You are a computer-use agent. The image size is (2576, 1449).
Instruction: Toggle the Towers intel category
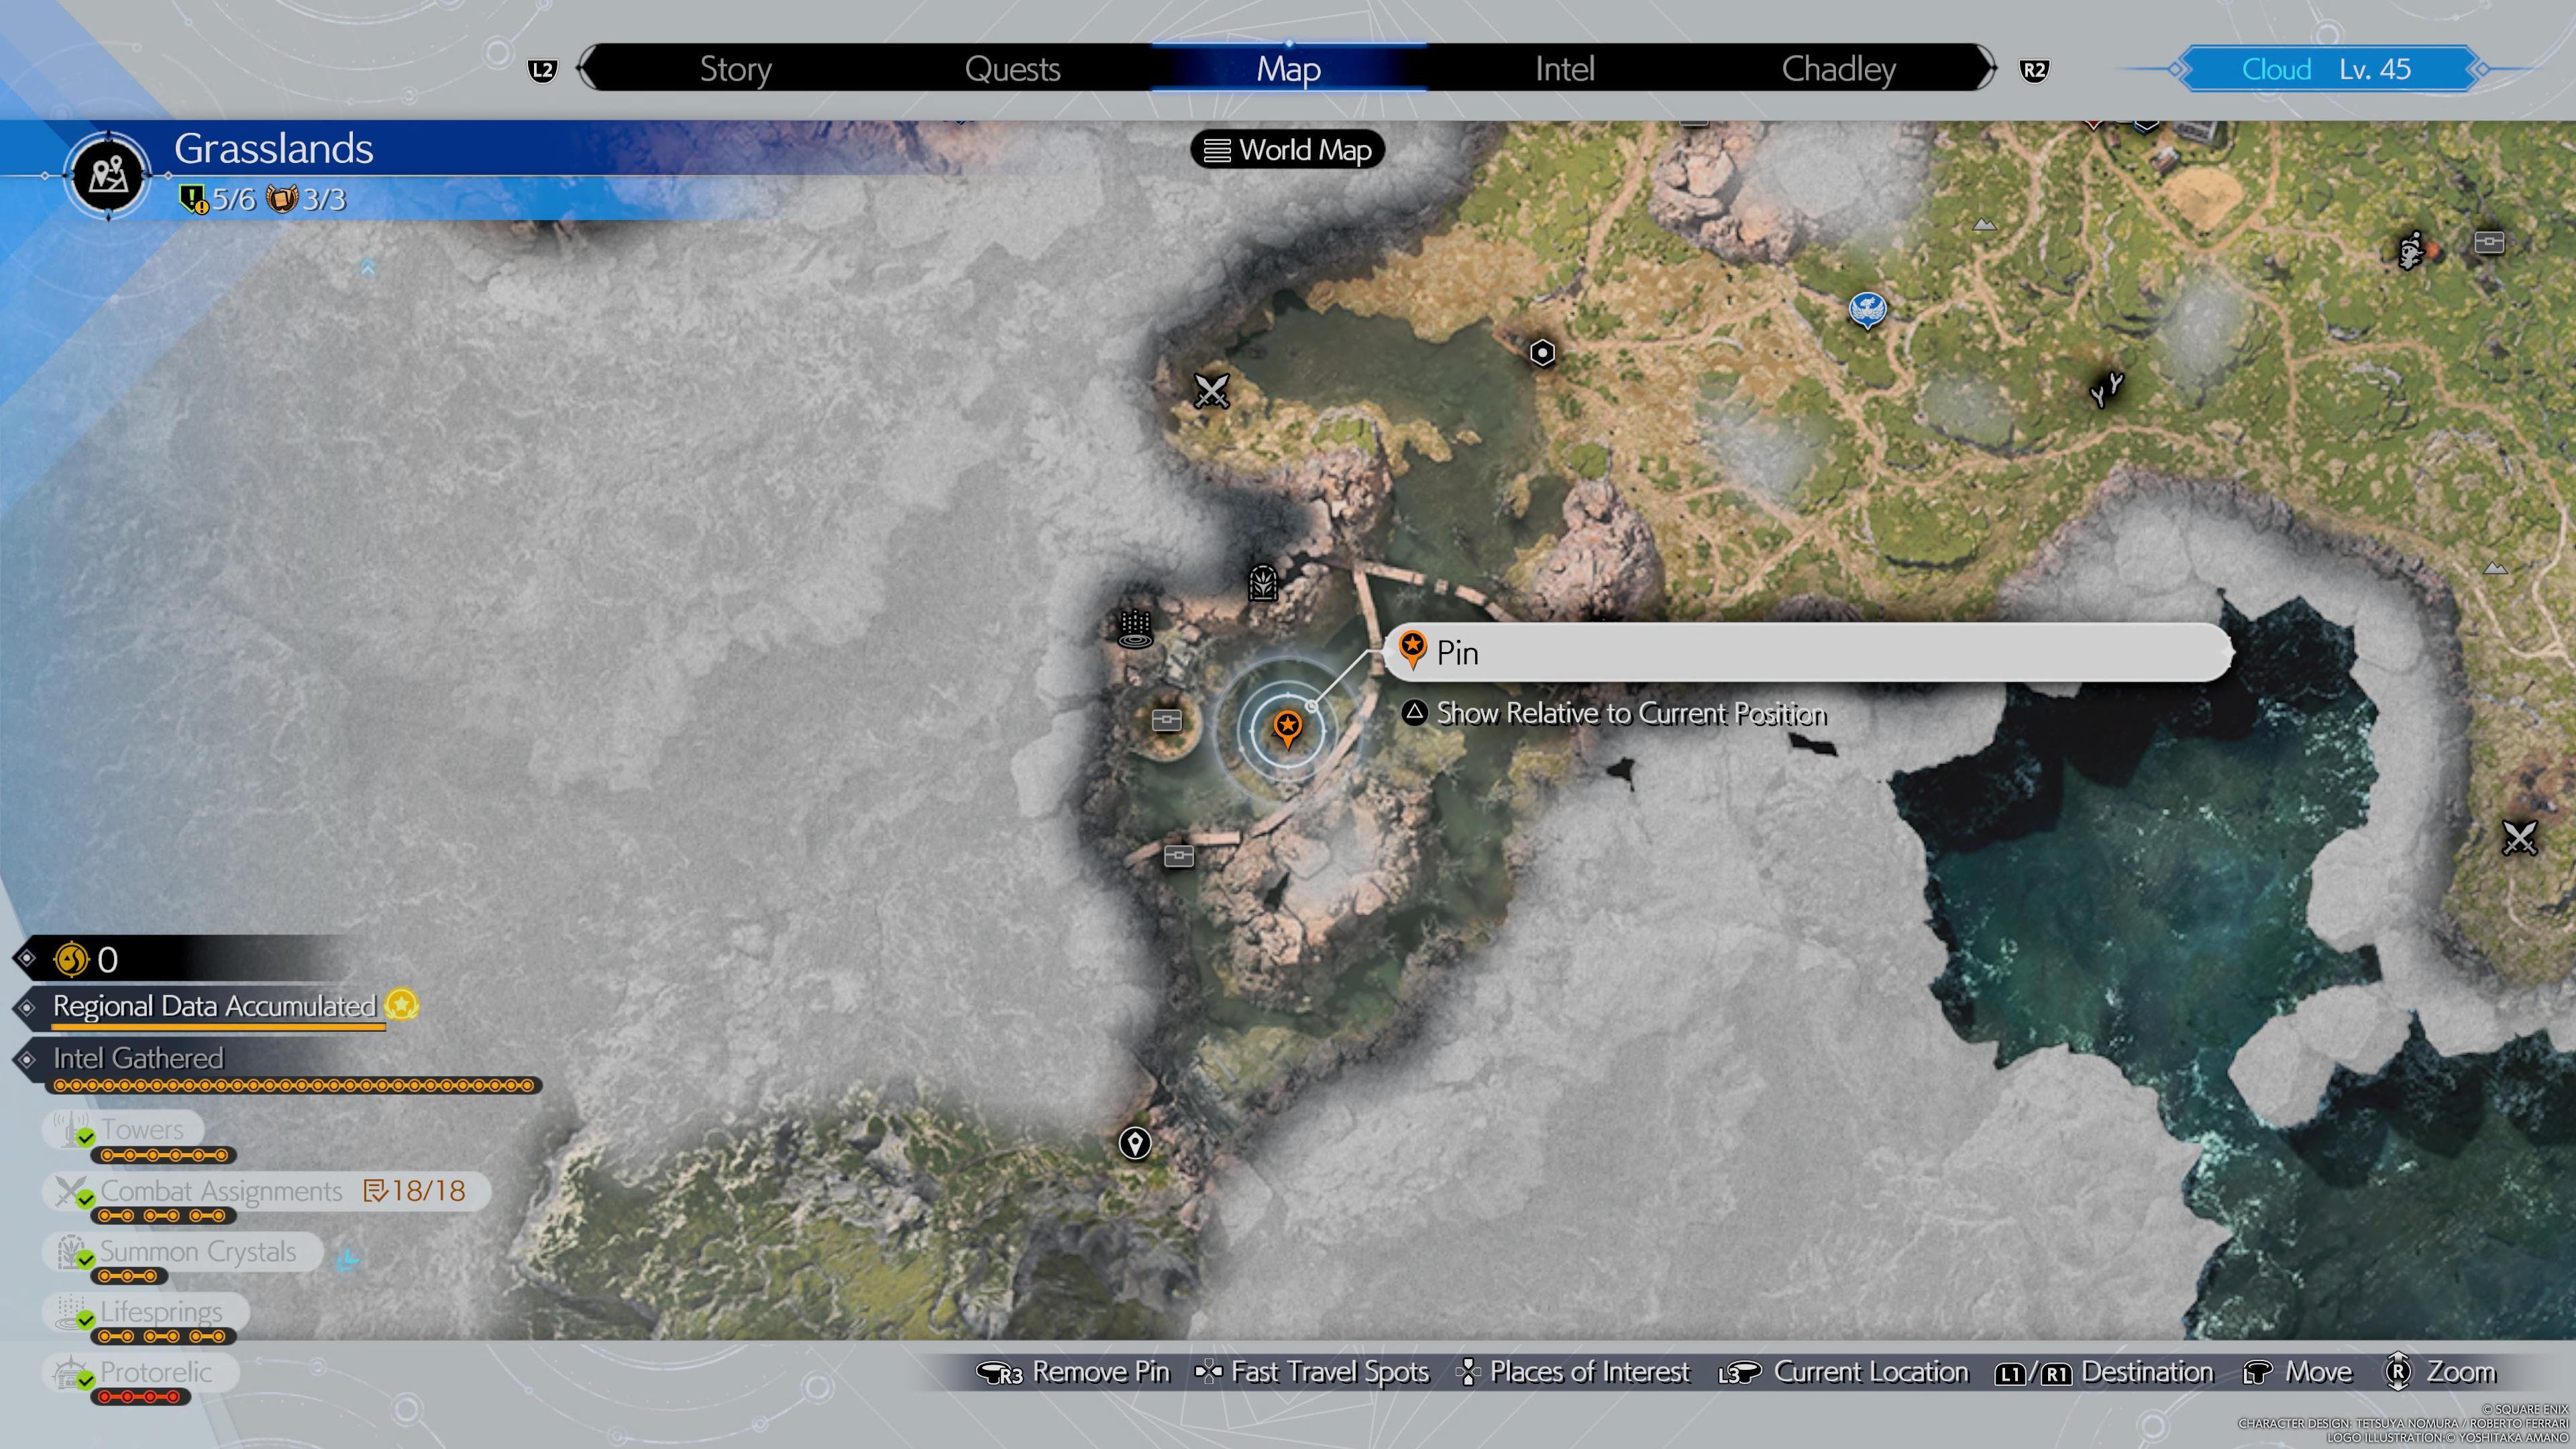point(123,1130)
